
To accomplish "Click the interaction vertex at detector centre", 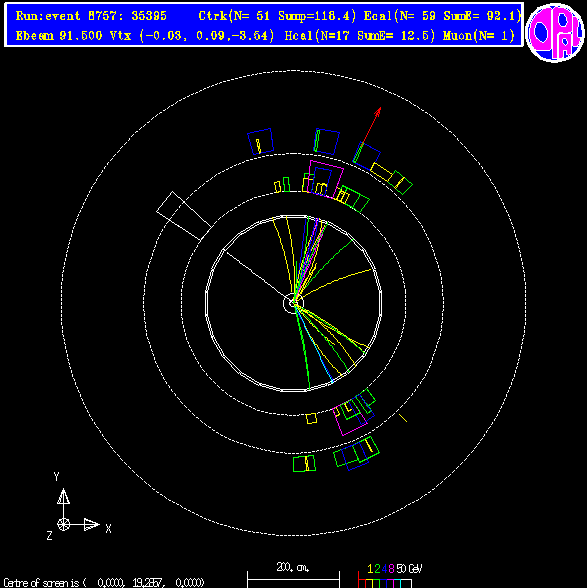I will click(293, 303).
